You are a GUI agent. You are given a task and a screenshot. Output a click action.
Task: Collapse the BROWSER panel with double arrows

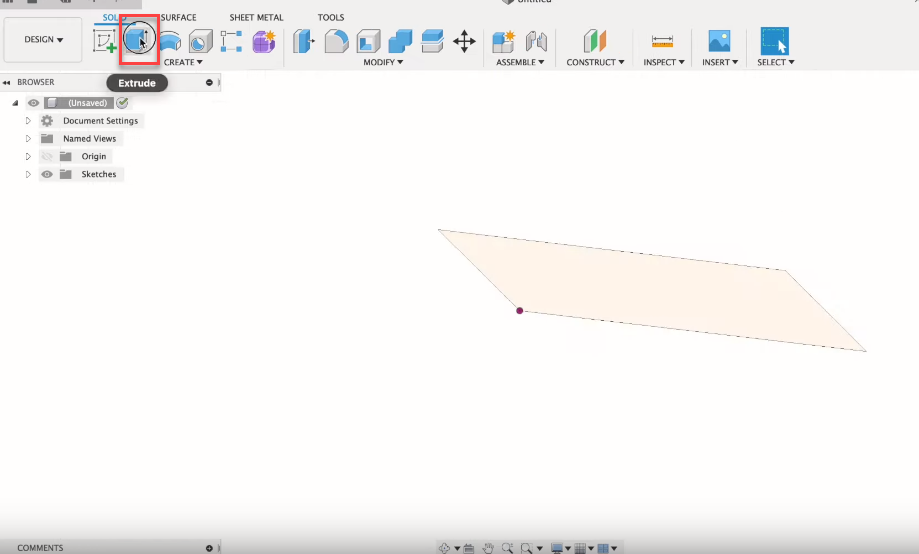coord(6,83)
